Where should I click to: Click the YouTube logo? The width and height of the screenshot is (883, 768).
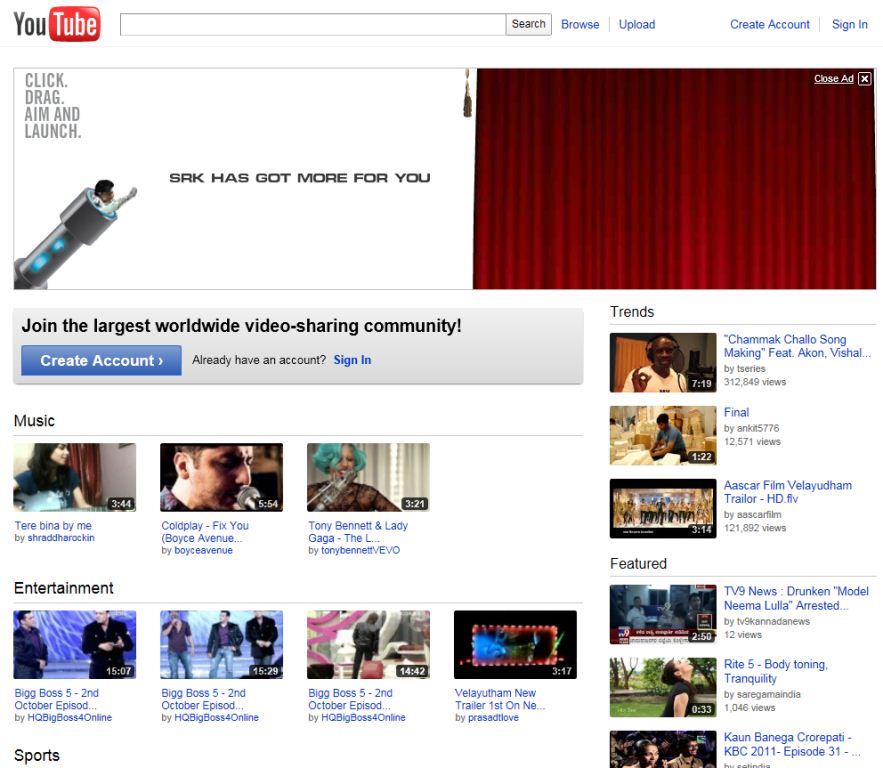pyautogui.click(x=57, y=24)
